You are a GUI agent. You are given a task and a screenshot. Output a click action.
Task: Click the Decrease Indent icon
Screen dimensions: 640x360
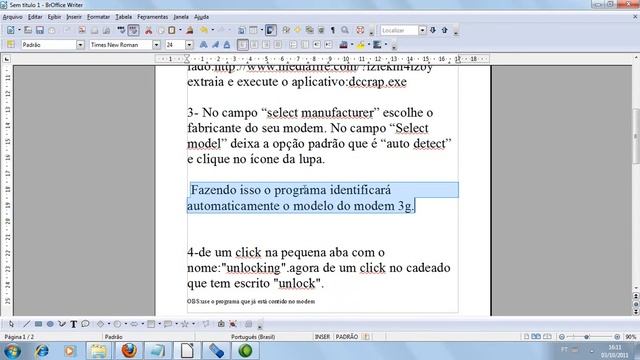pos(317,44)
